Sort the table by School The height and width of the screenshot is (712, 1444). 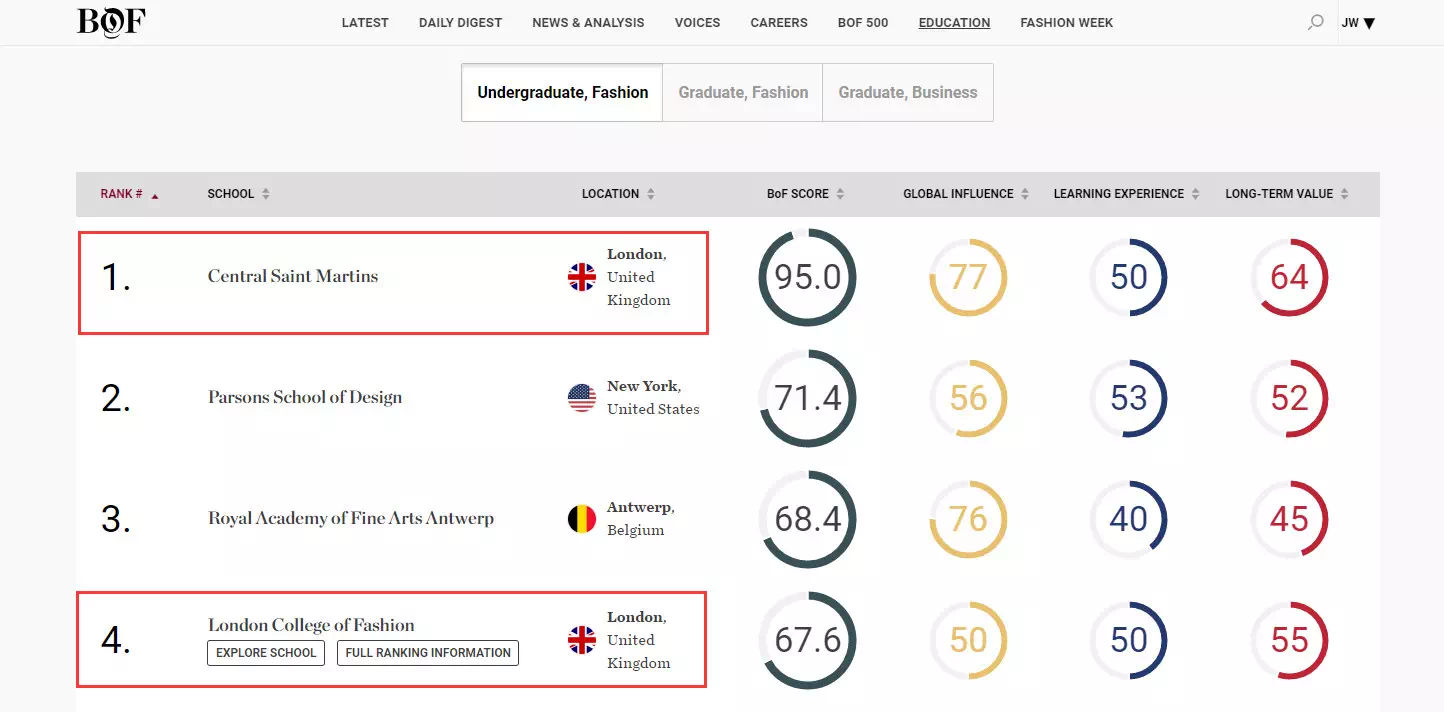(x=239, y=194)
